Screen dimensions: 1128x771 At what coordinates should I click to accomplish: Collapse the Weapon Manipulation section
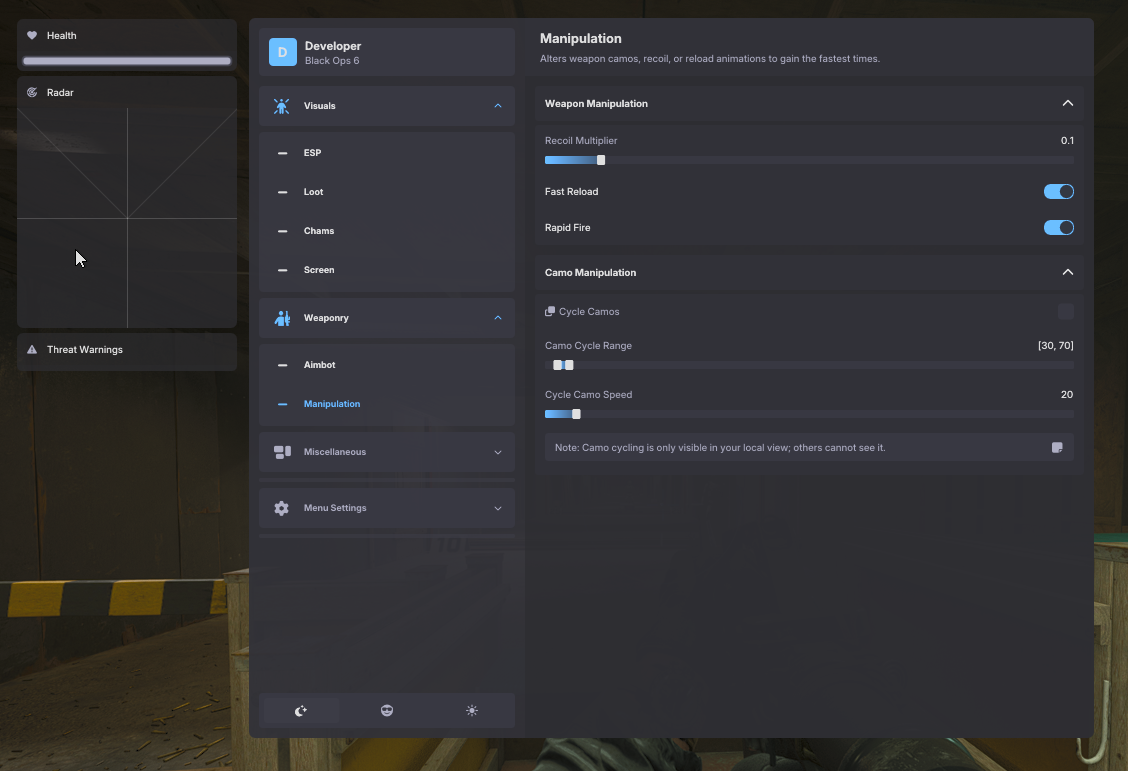coord(1067,104)
